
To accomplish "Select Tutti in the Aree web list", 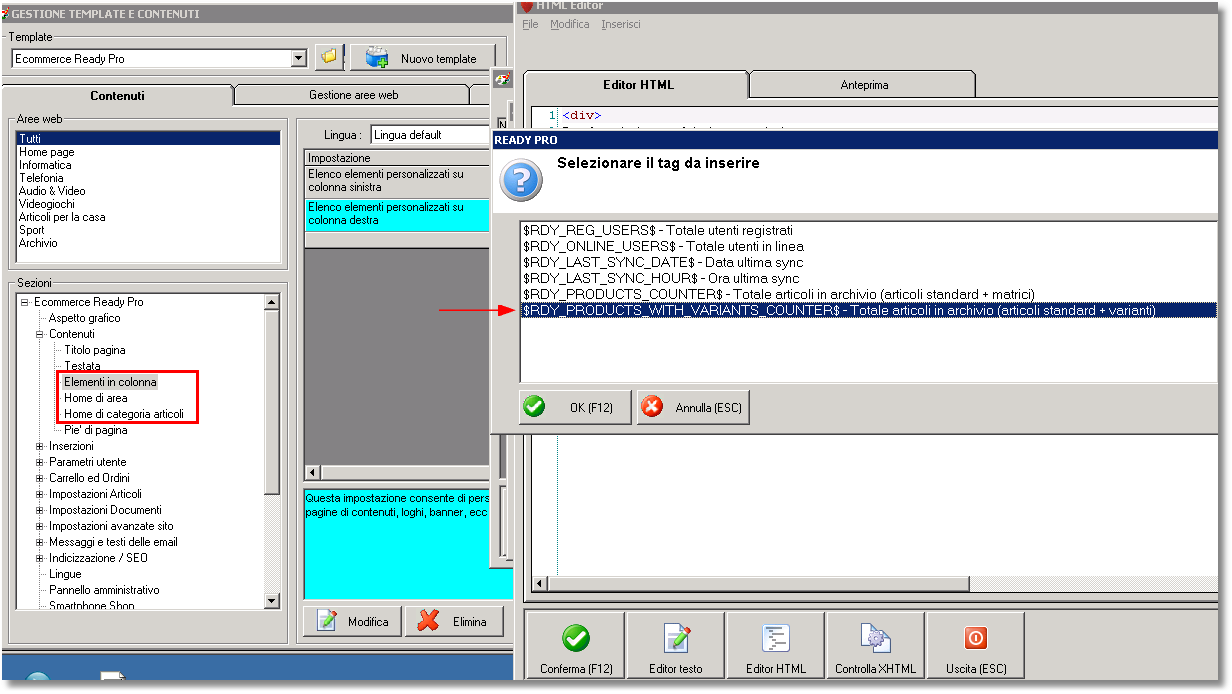I will coord(148,139).
